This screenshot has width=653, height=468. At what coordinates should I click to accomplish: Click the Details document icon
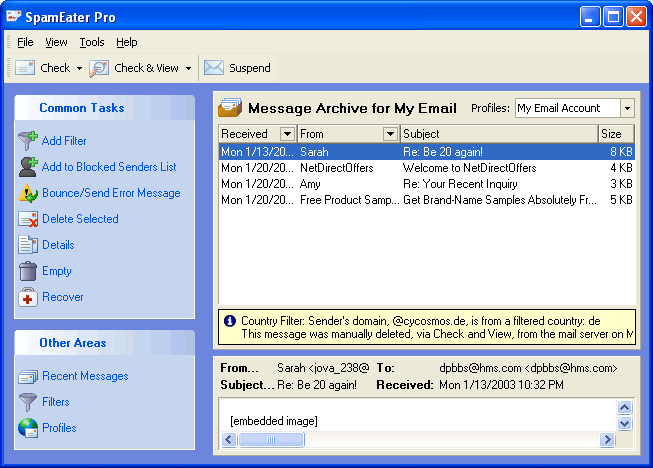tap(28, 245)
